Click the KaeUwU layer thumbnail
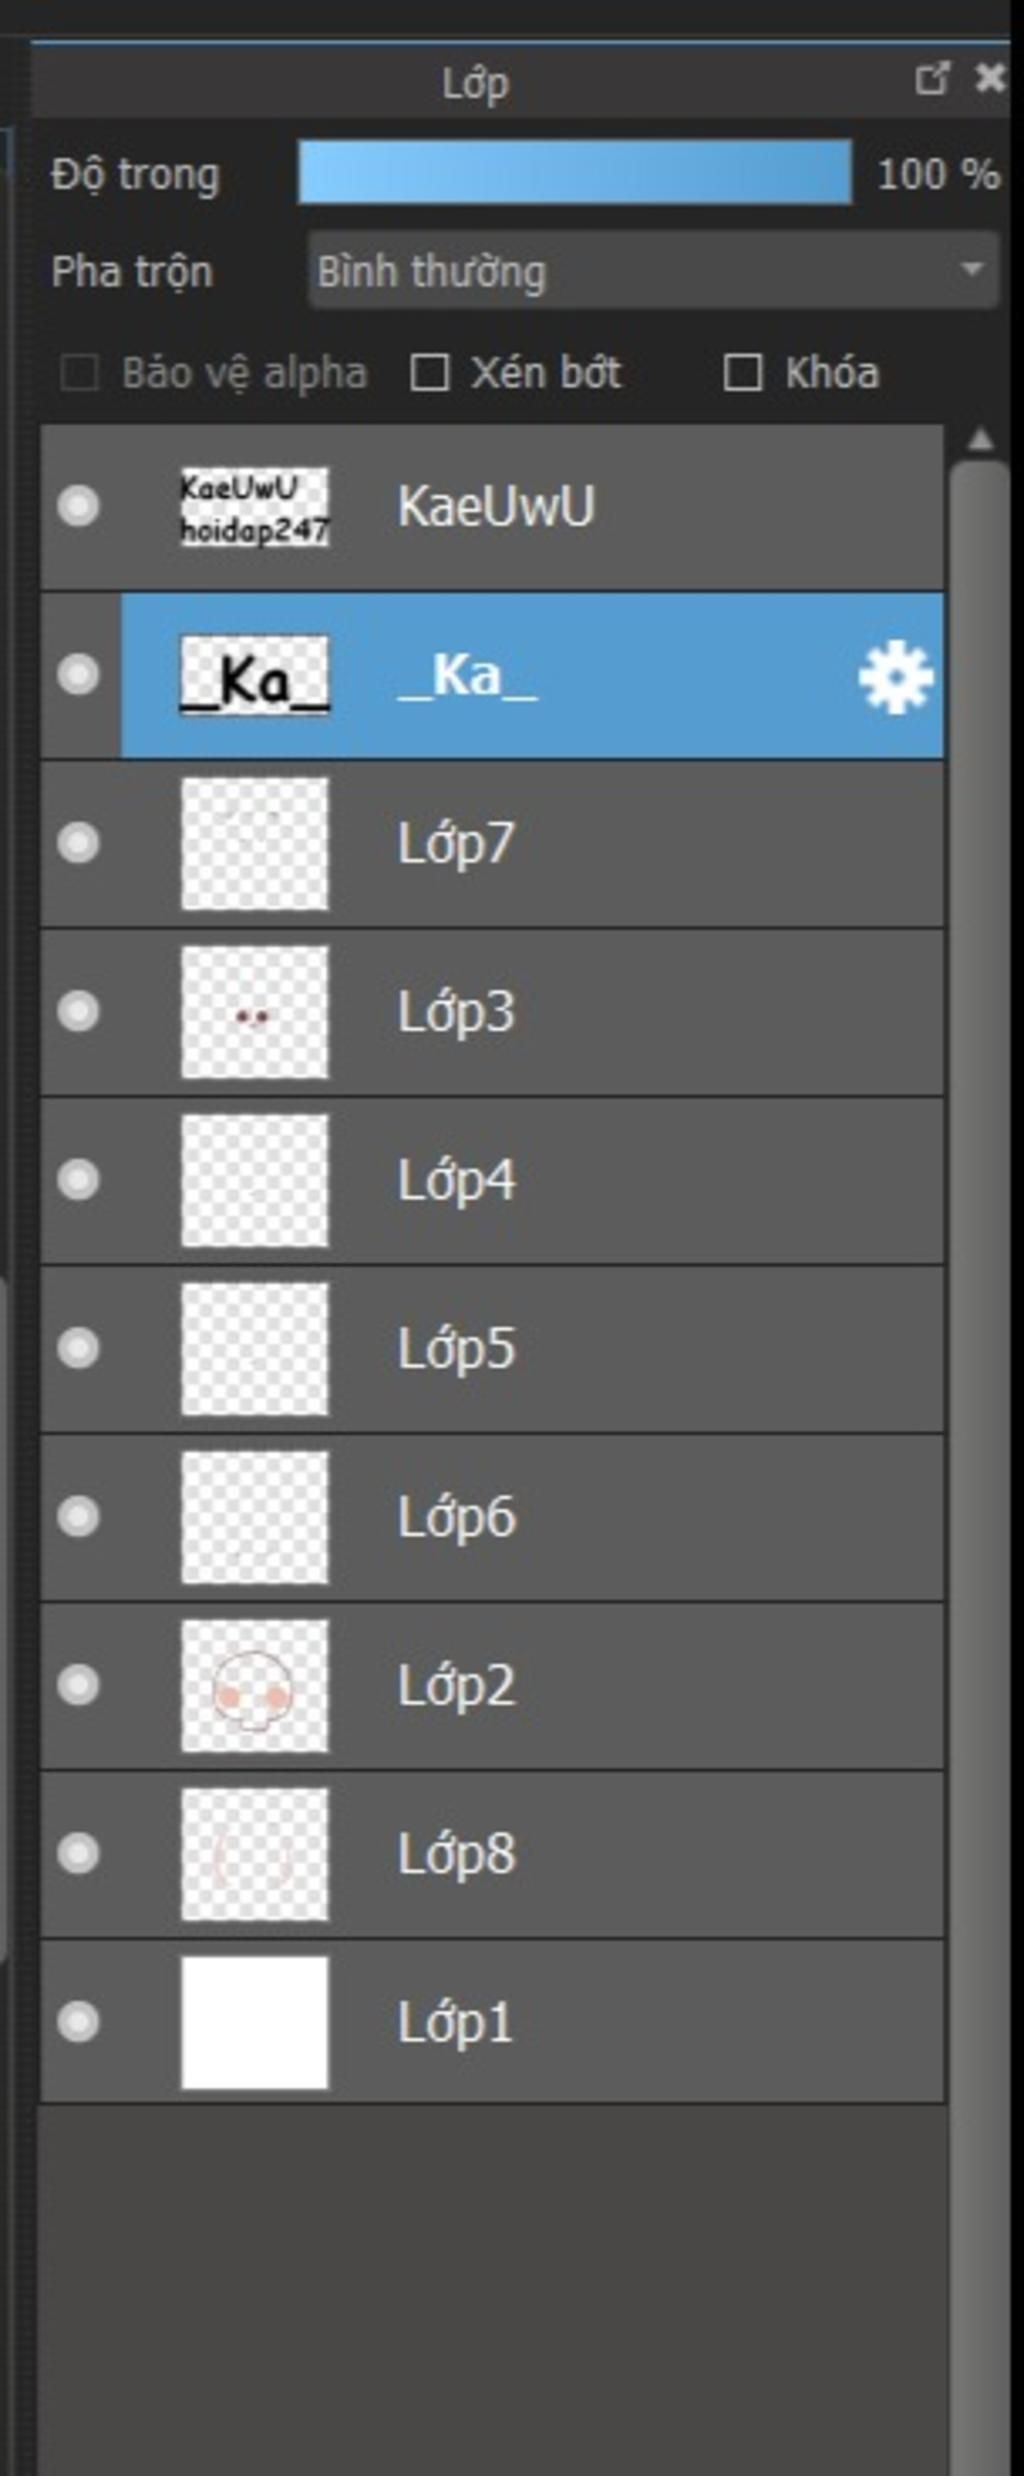 coord(254,506)
